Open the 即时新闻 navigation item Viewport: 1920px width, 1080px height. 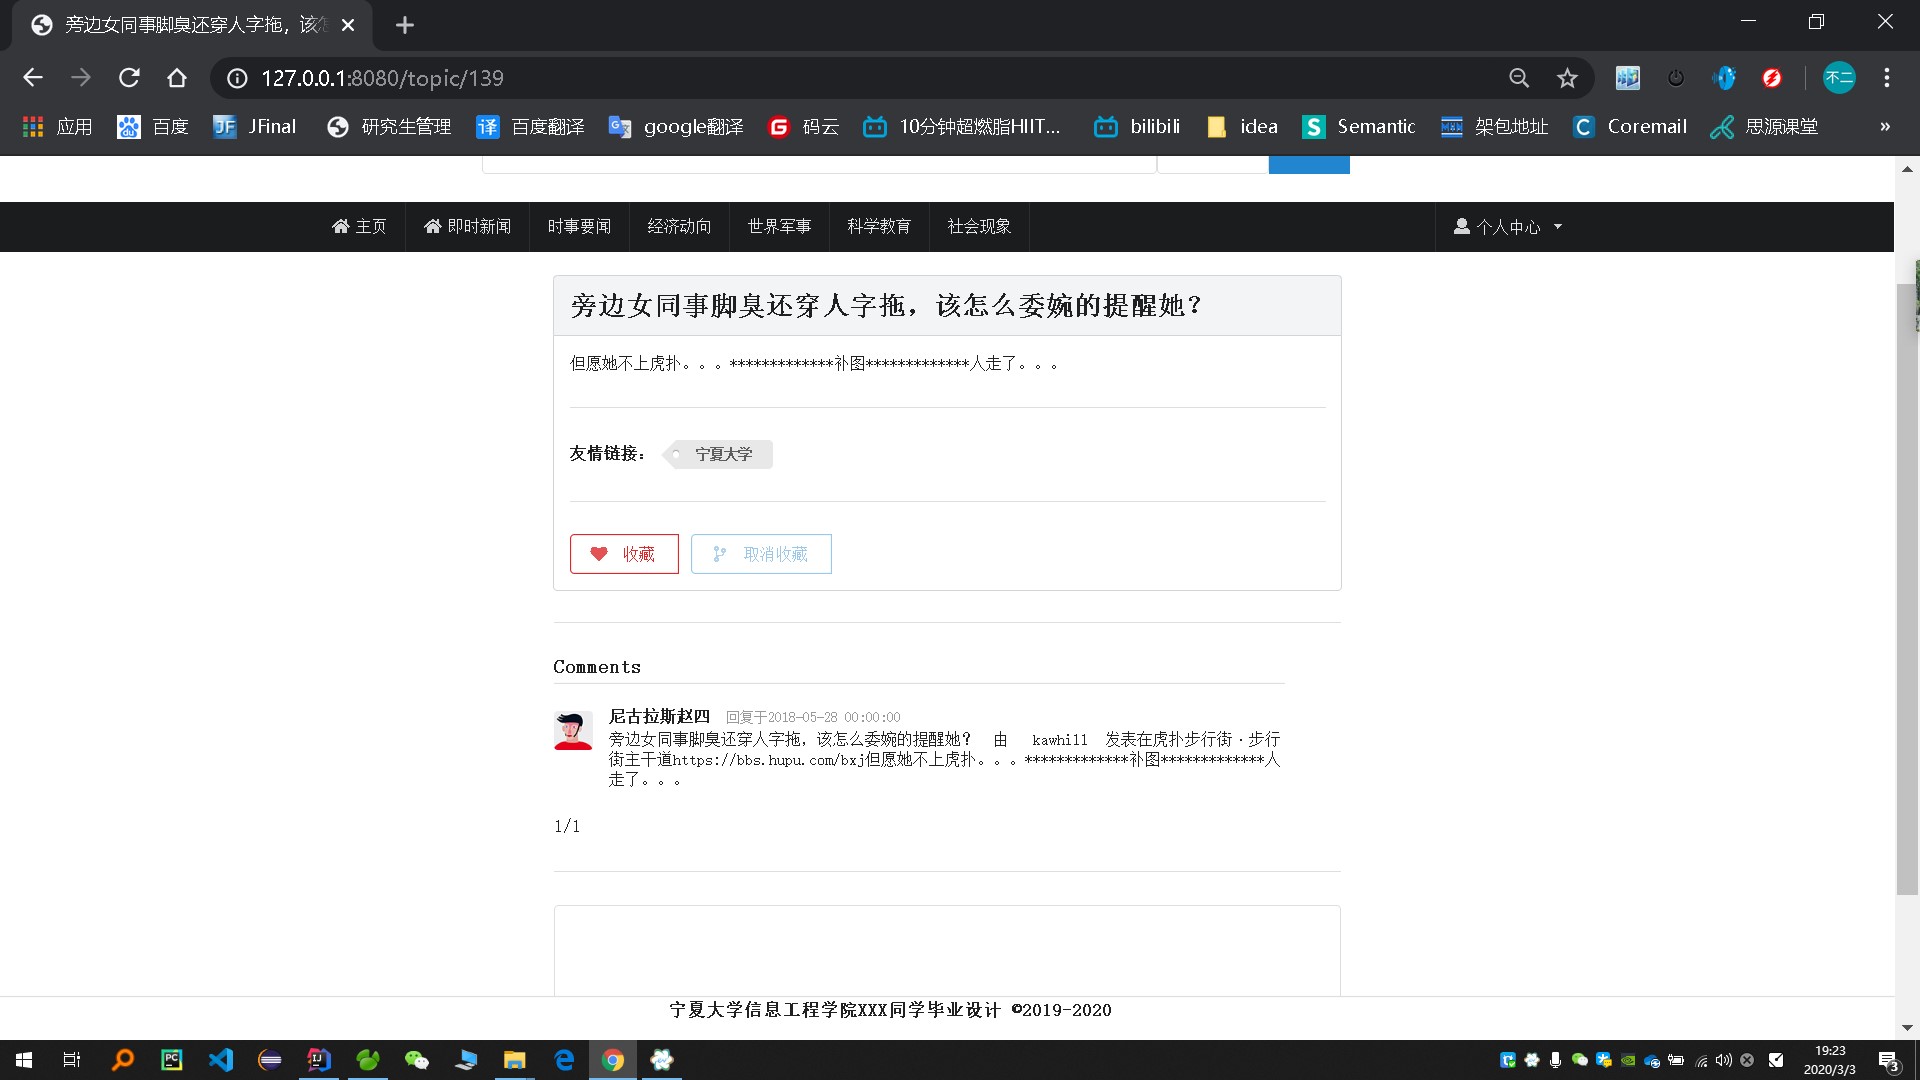(467, 227)
